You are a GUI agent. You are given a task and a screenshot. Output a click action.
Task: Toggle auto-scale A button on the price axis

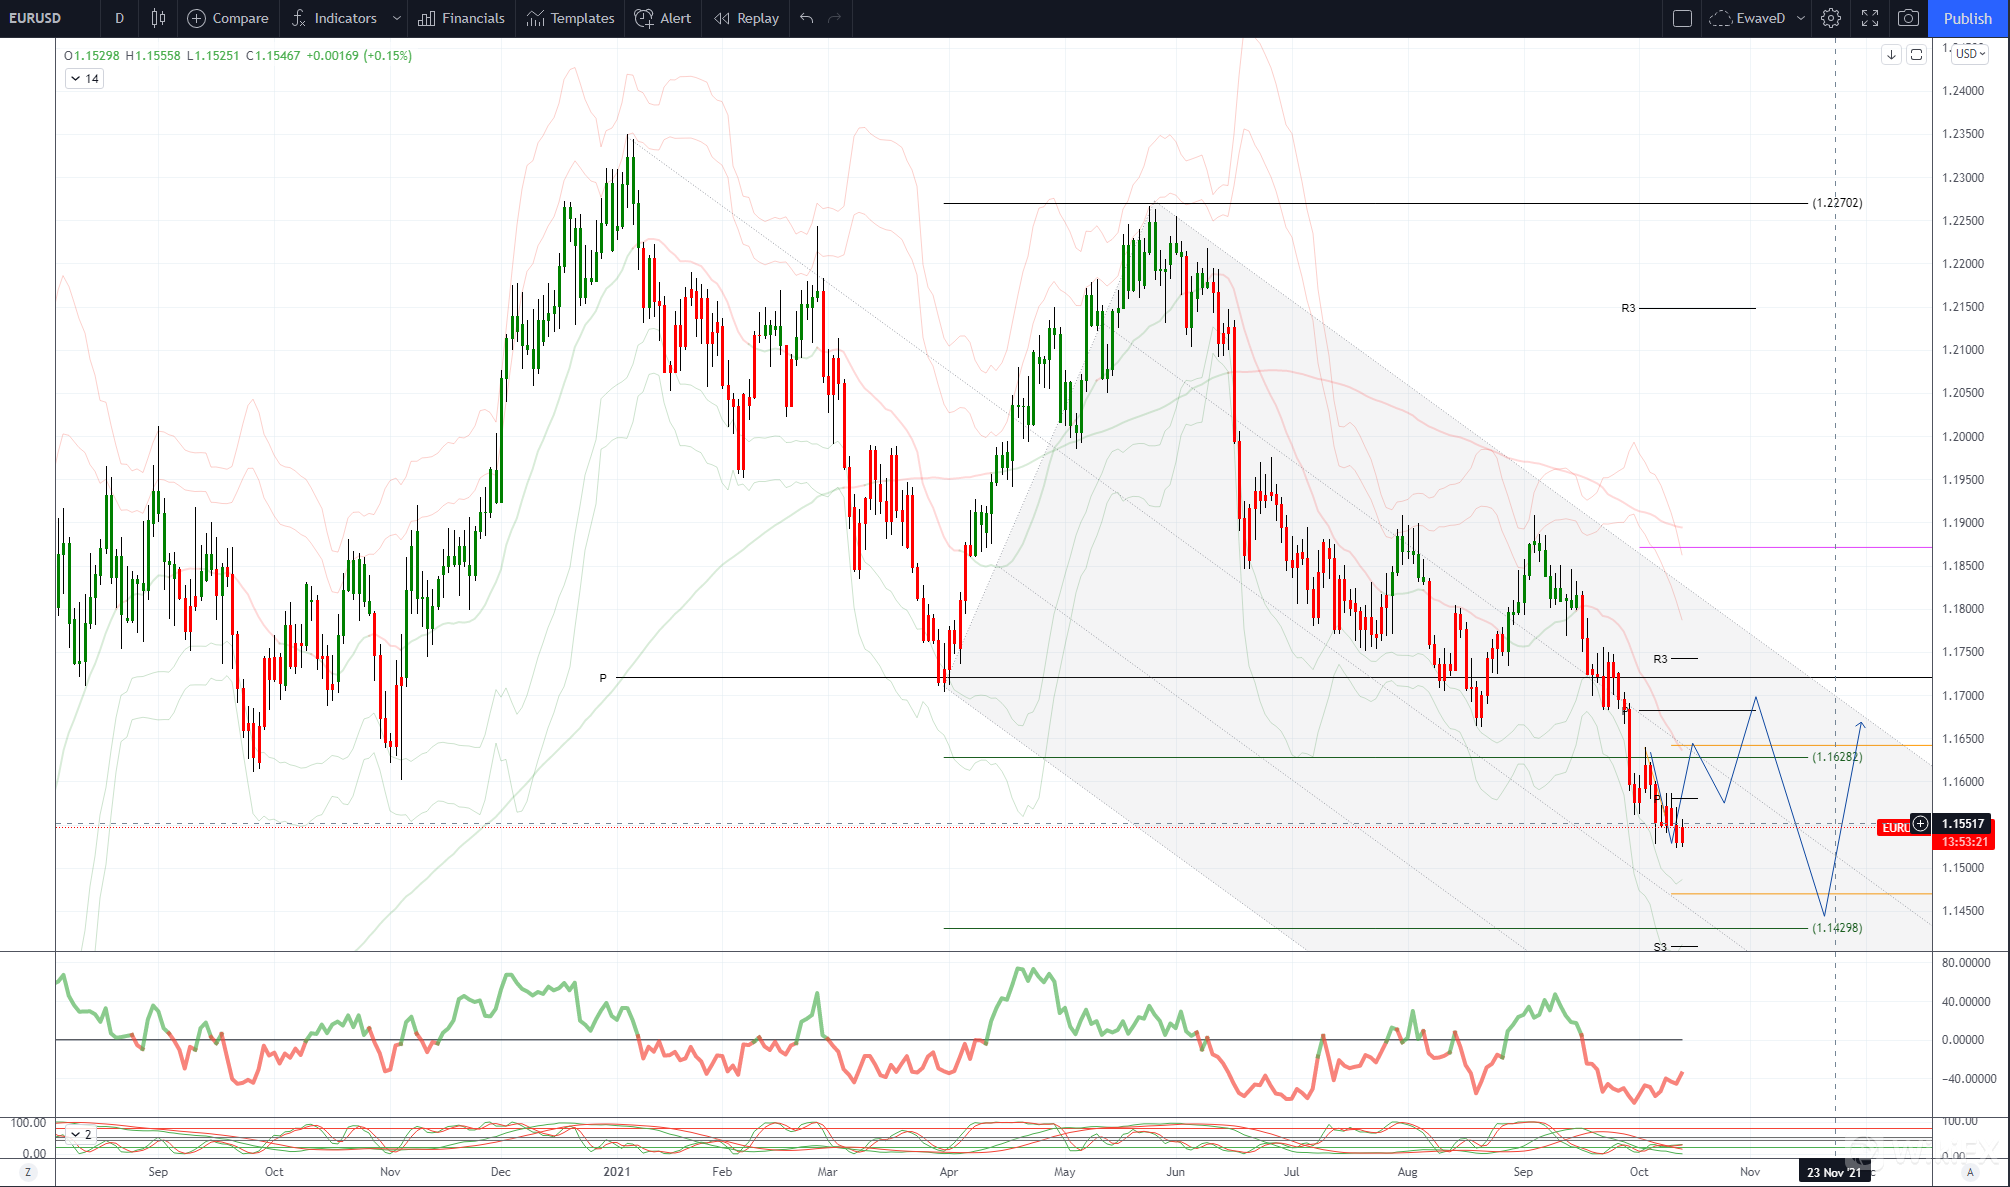pyautogui.click(x=1970, y=1172)
